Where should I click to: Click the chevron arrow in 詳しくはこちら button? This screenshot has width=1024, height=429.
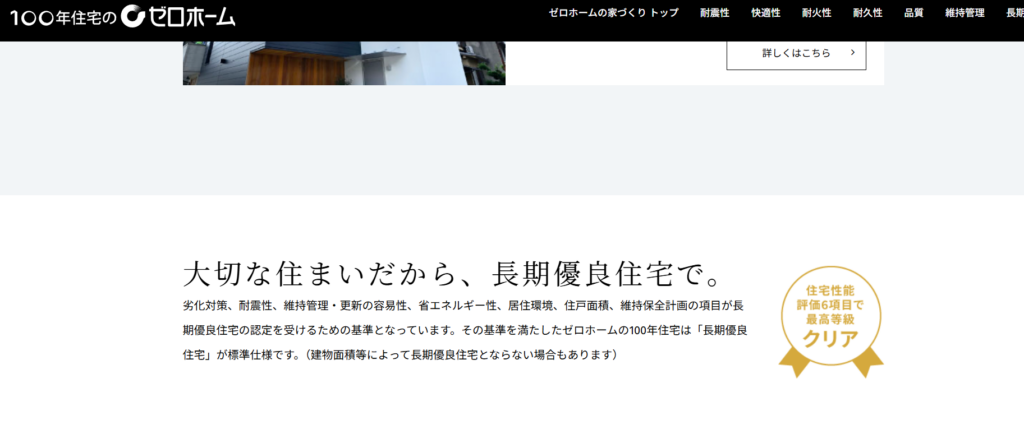coord(852,53)
